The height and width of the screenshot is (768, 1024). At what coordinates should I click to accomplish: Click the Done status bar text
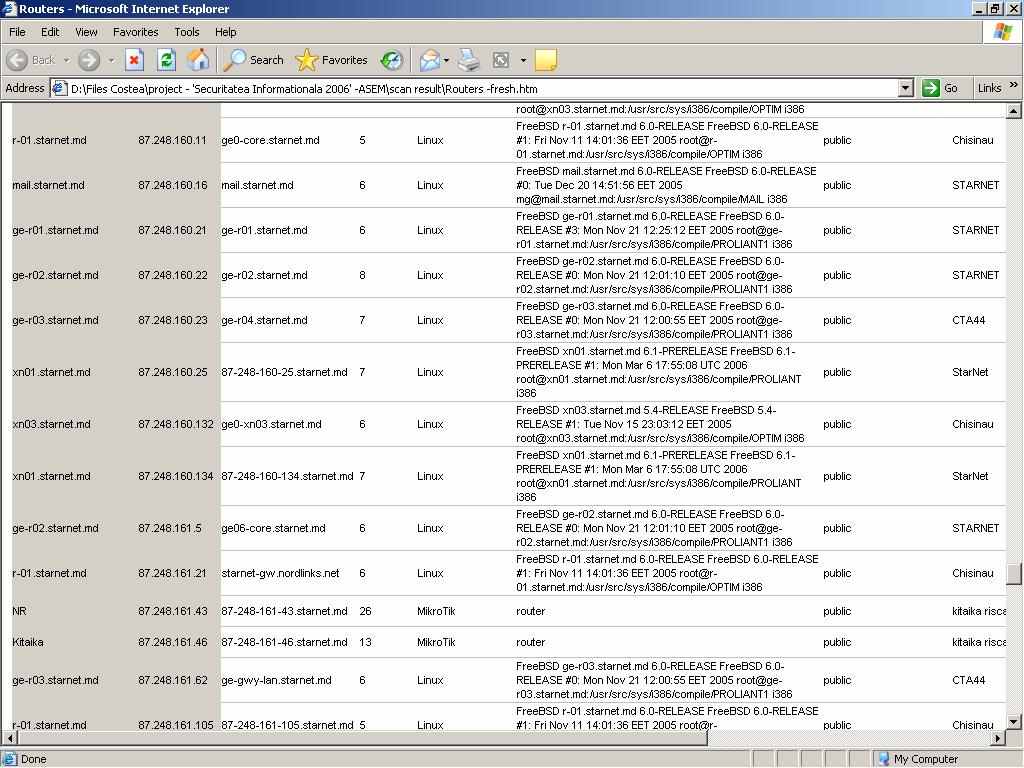pos(33,759)
